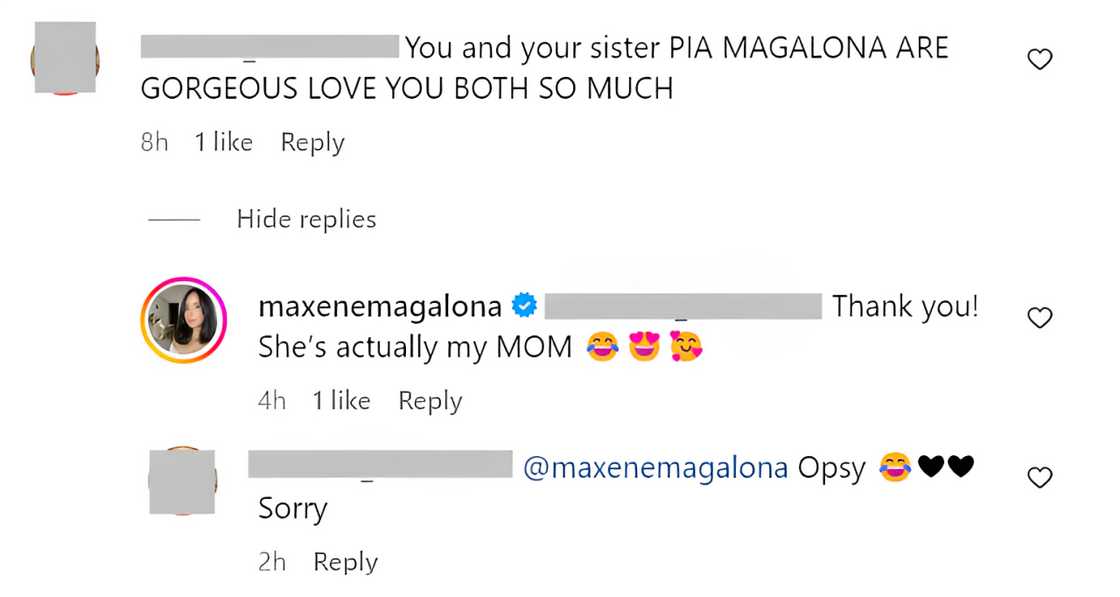Open maxenemagalona's profile picture
1120x597 pixels.
[183, 320]
